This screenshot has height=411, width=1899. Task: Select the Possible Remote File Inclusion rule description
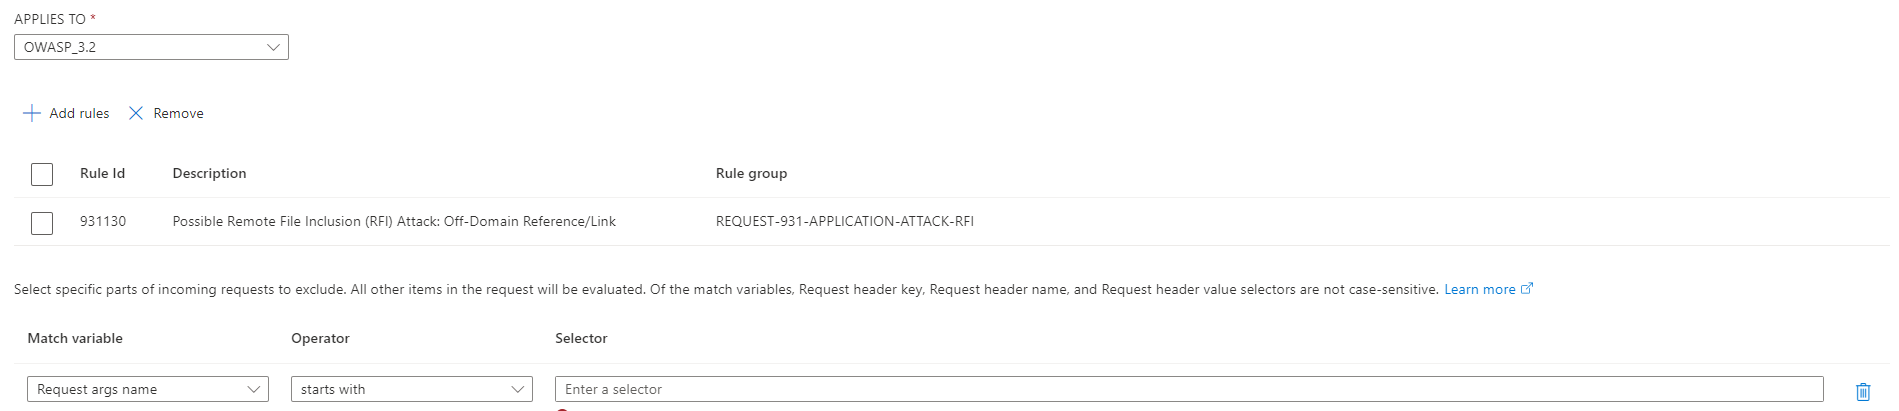click(394, 221)
